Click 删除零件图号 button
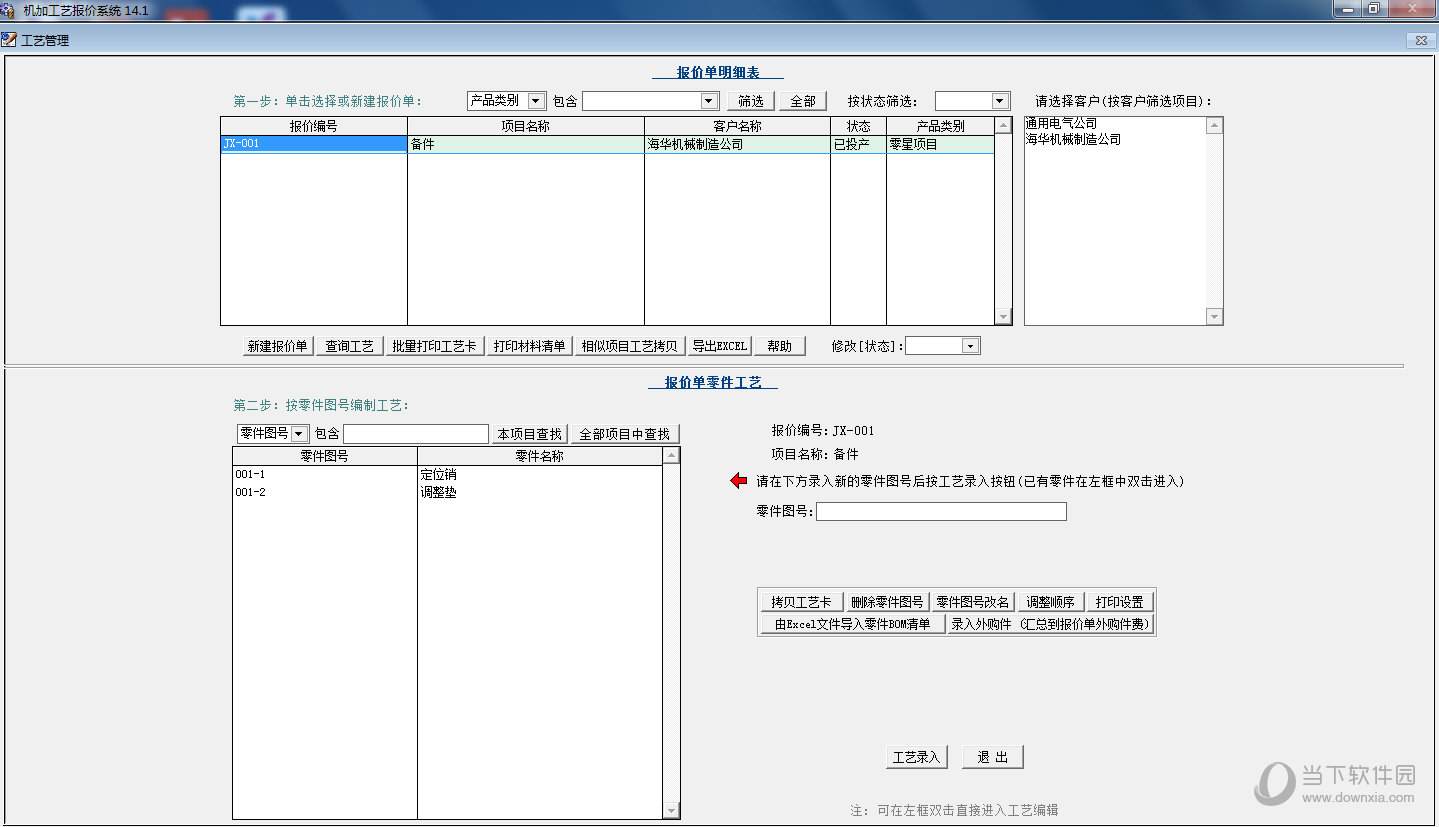Viewport: 1439px width, 827px height. [x=887, y=602]
